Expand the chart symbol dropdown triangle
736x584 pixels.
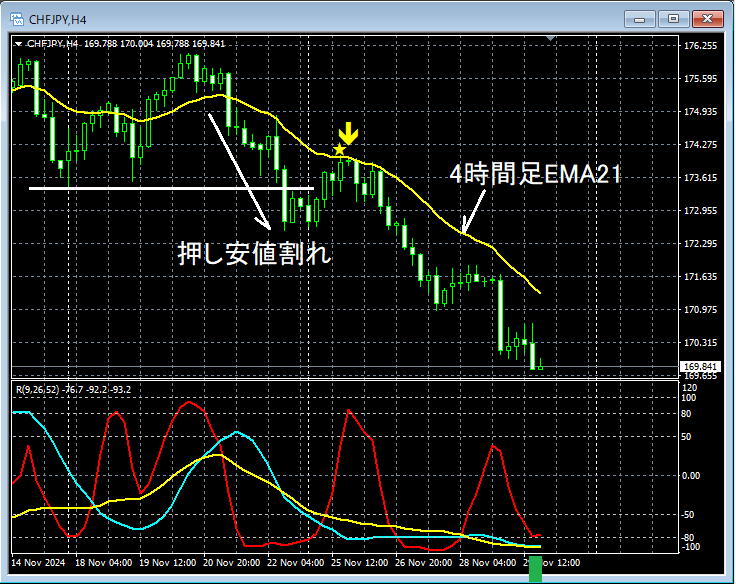click(x=18, y=44)
